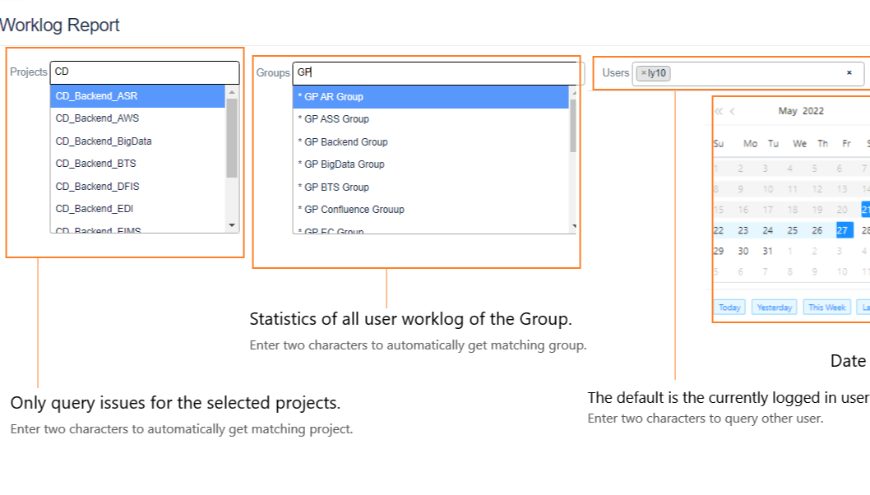Clear all users with the x icon
This screenshot has width=870, height=495.
(849, 73)
